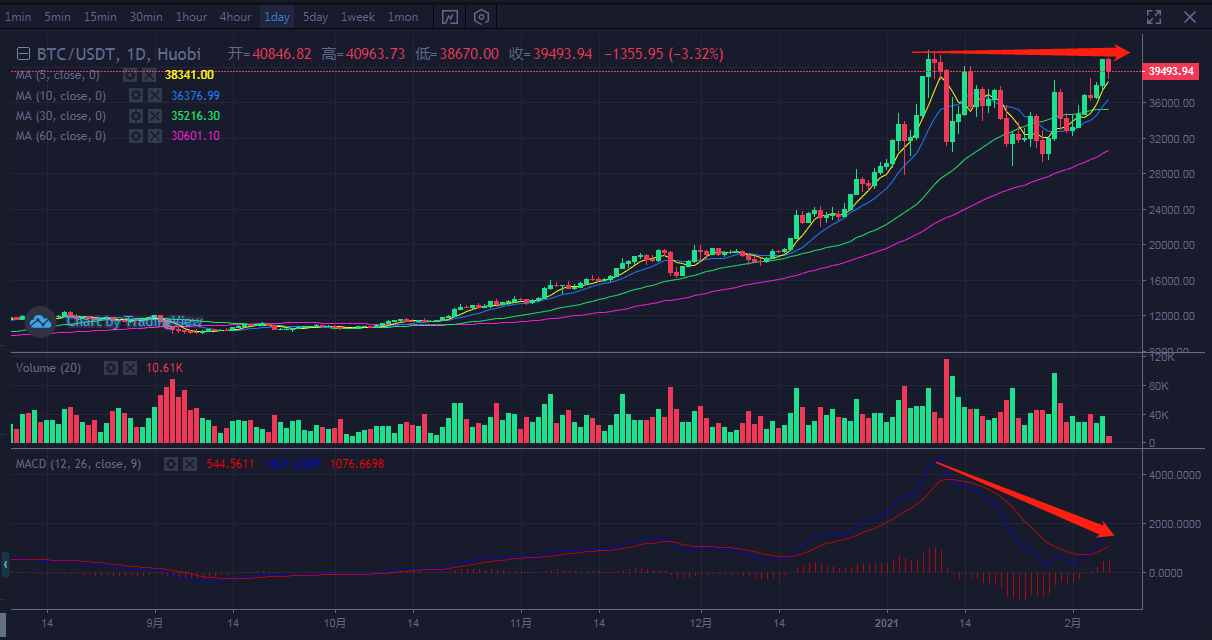
Task: Remove the Volume indicator
Action: click(x=130, y=368)
